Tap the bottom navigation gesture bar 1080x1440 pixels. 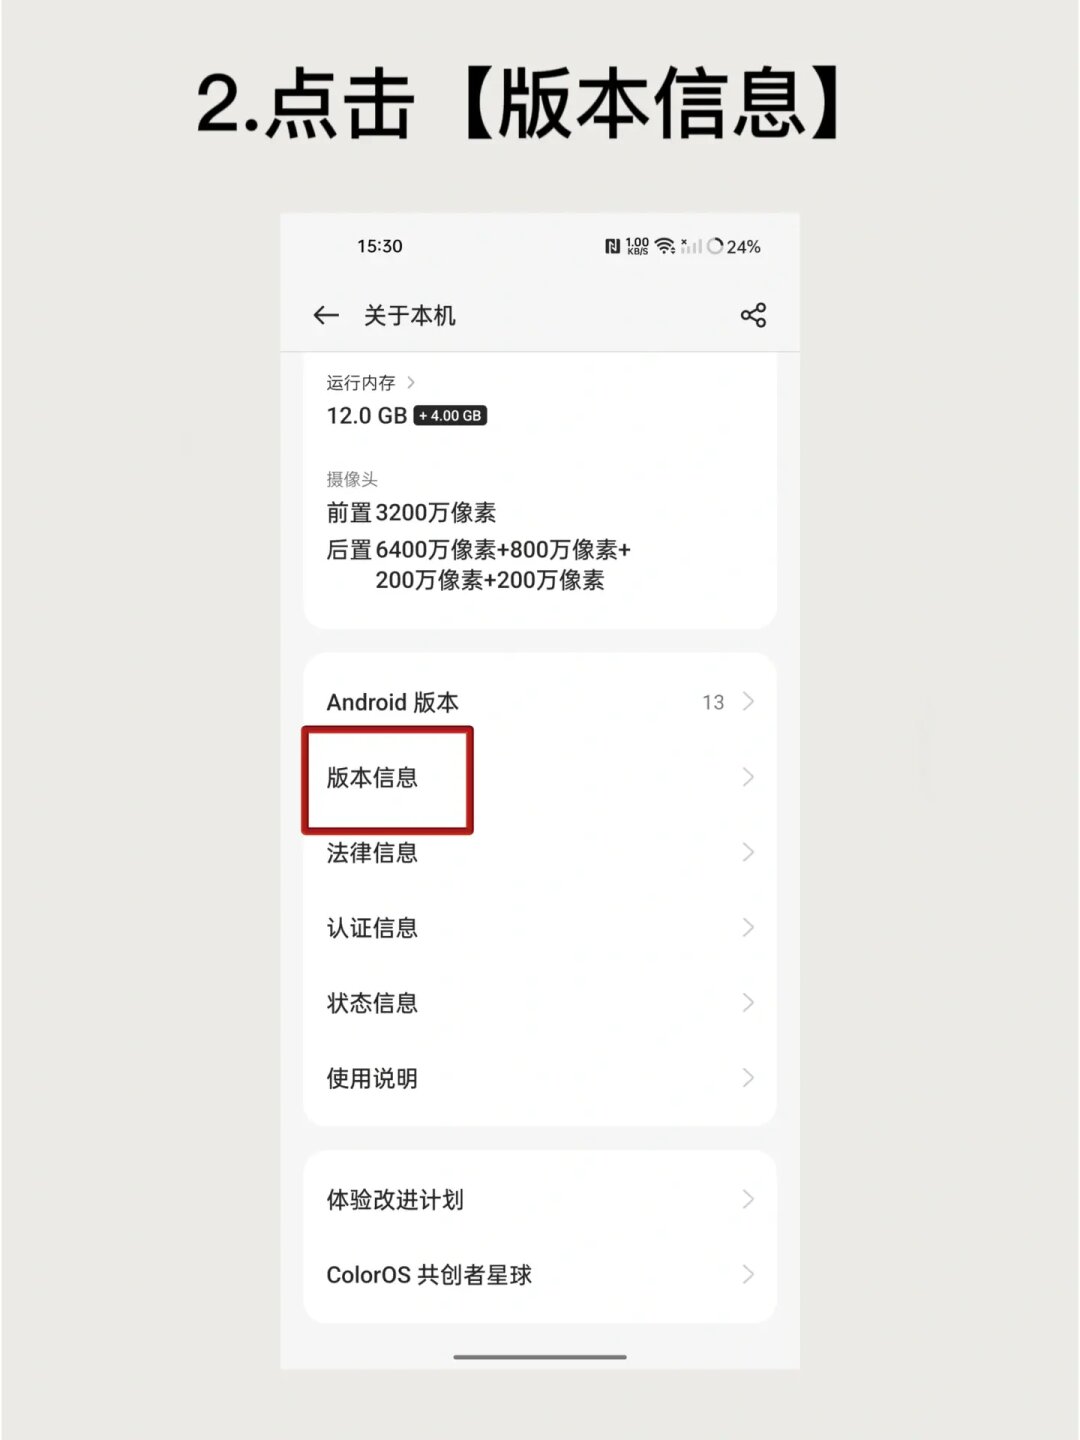540,1357
